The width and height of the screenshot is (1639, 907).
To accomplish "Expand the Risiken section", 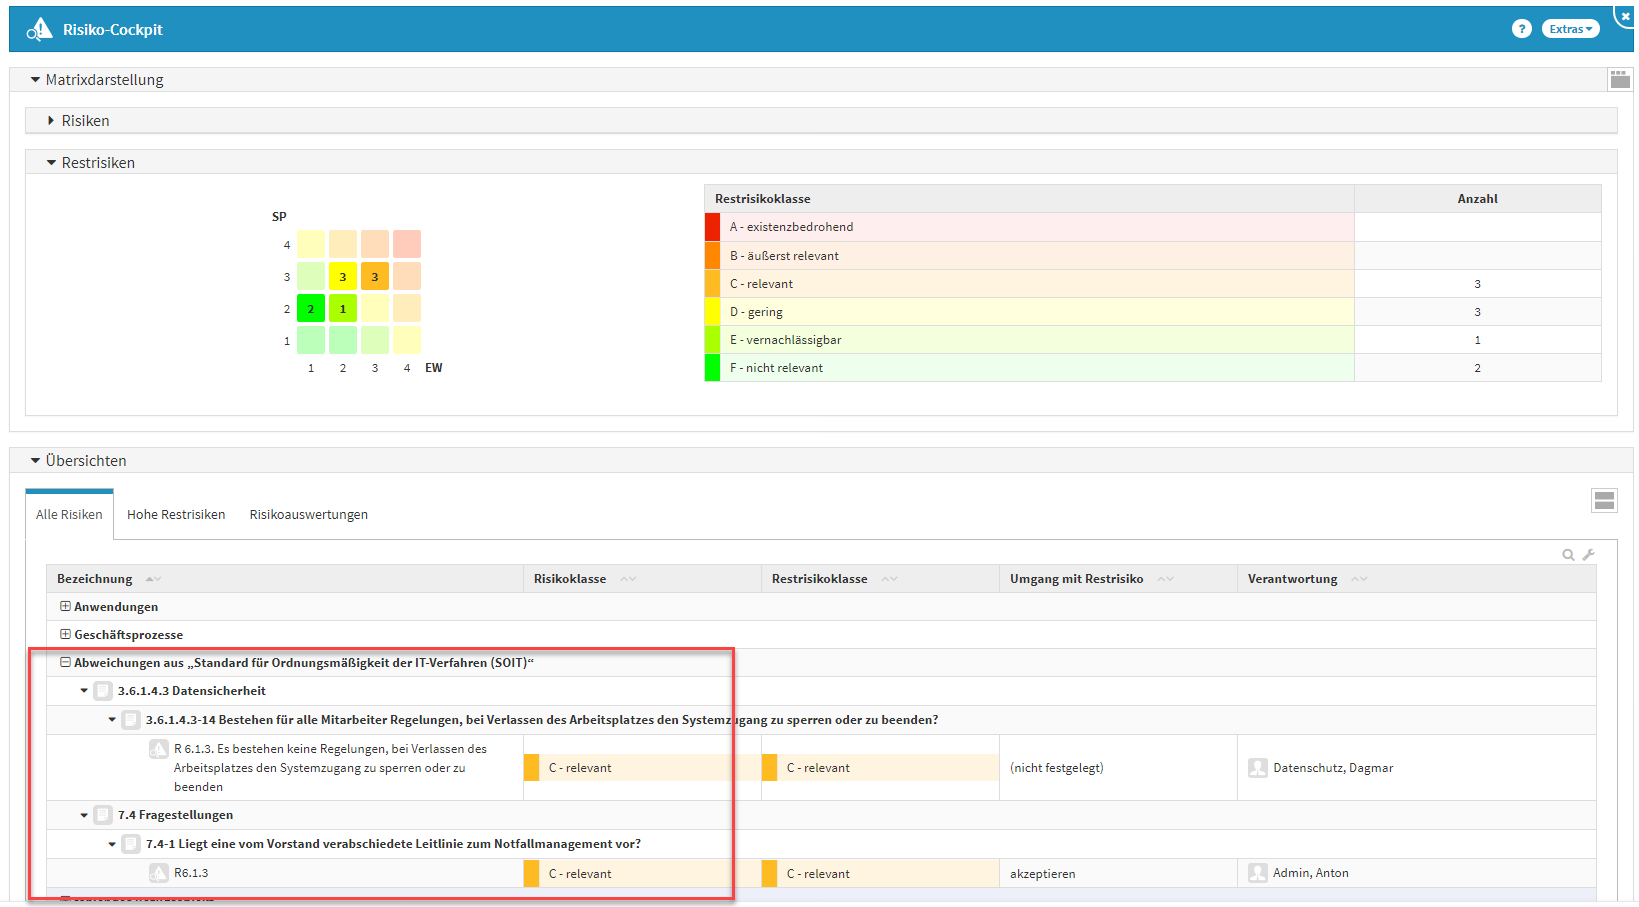I will click(x=51, y=121).
